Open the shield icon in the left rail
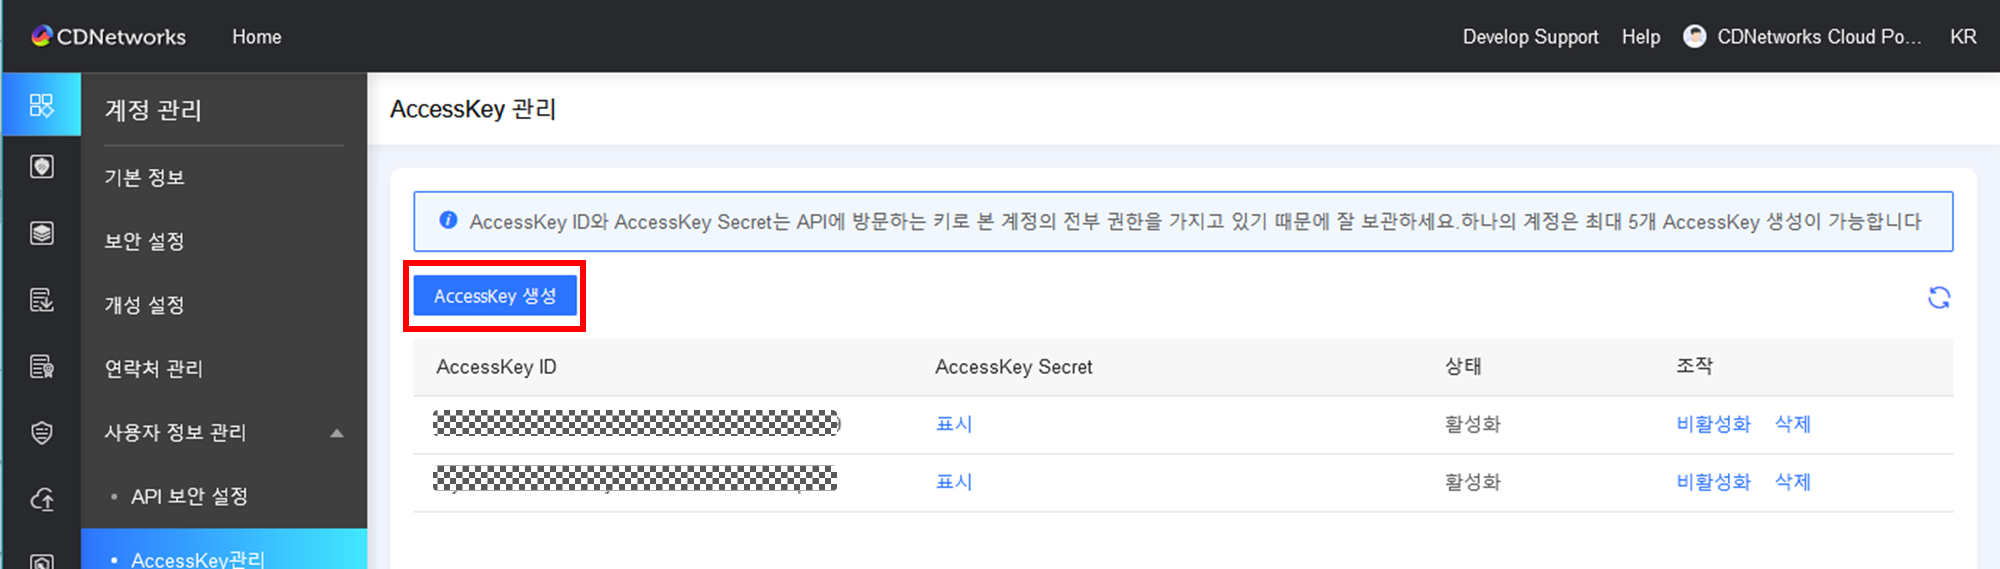The height and width of the screenshot is (569, 2000). [x=41, y=167]
